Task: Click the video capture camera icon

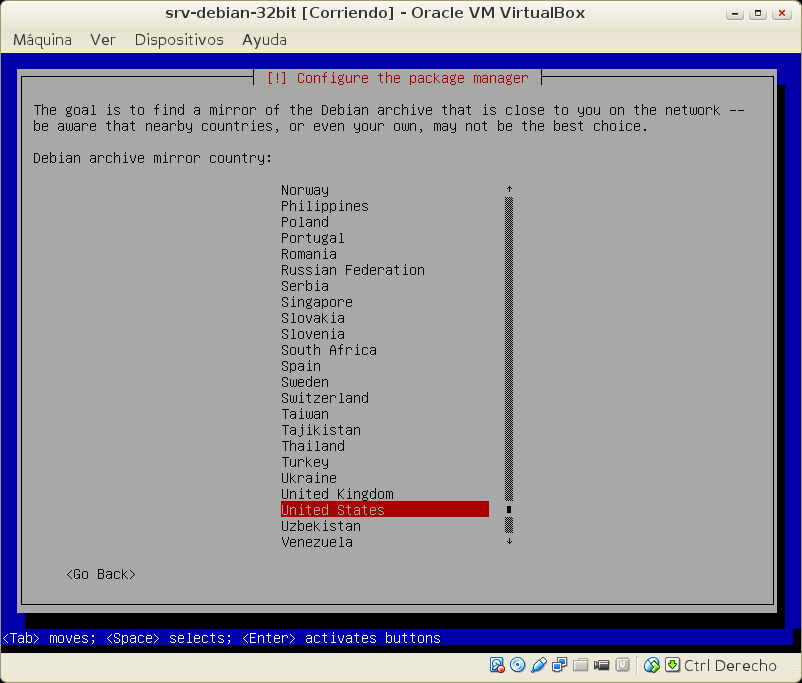Action: tap(602, 665)
